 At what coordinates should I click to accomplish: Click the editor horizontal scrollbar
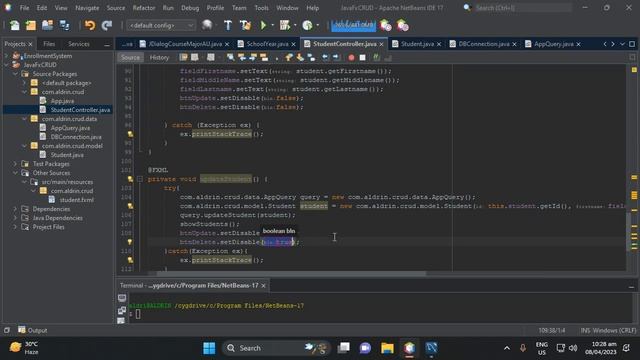click(291, 273)
